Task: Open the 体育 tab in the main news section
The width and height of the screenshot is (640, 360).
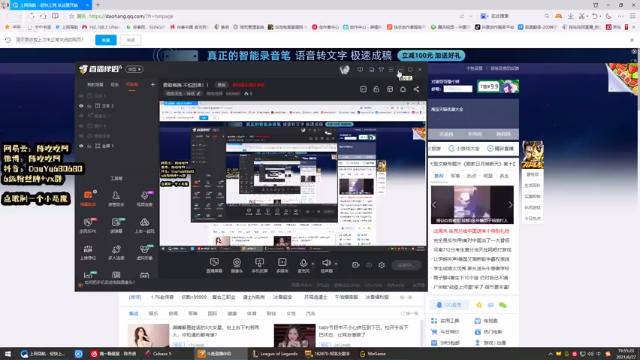Action: click(x=251, y=313)
